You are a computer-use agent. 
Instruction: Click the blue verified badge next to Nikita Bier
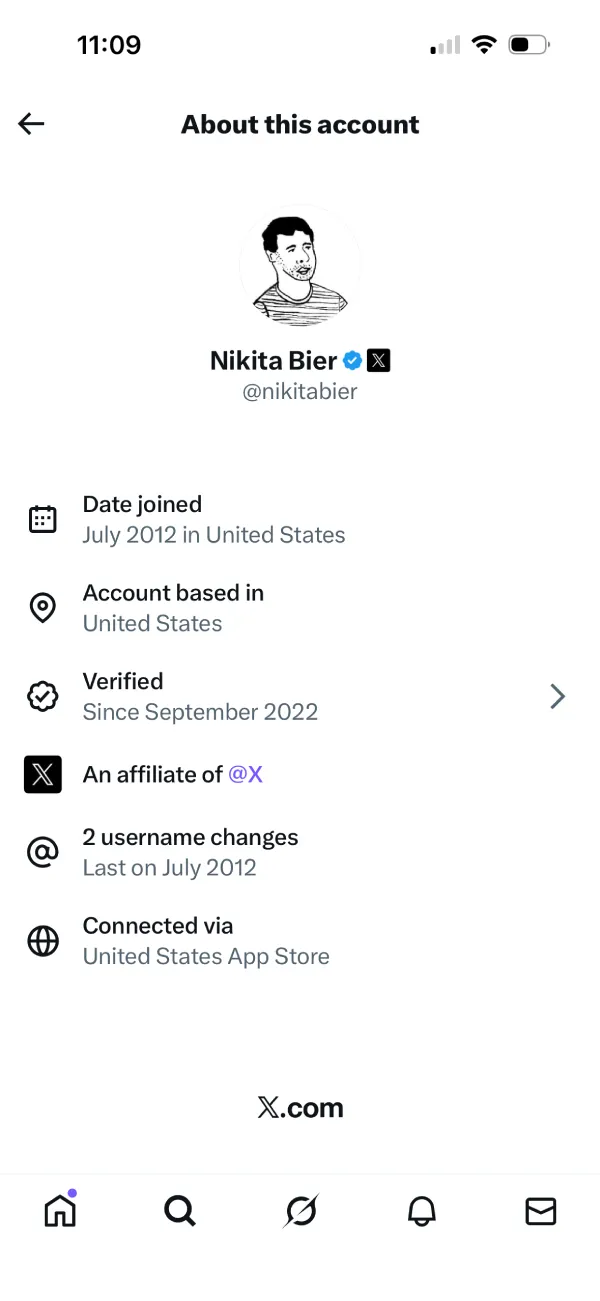(x=352, y=360)
